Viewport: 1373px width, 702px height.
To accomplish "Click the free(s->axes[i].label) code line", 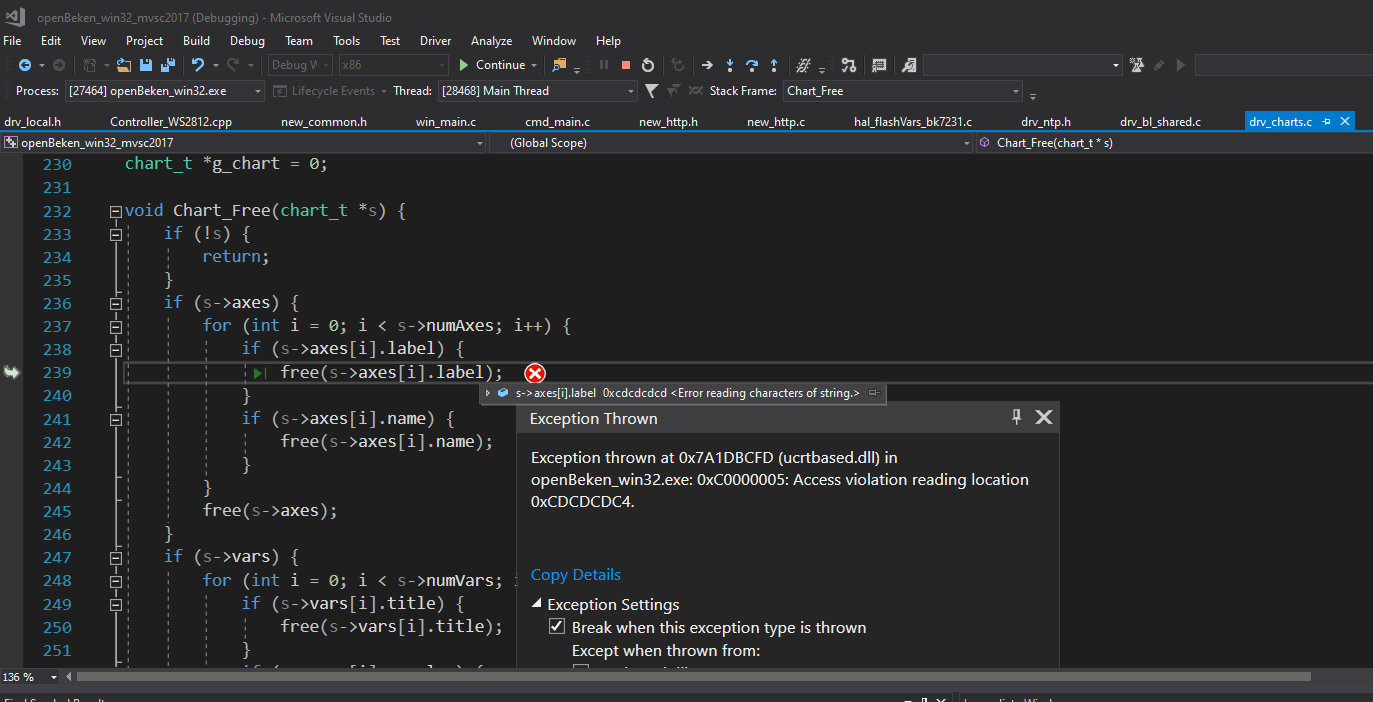I will [x=392, y=373].
